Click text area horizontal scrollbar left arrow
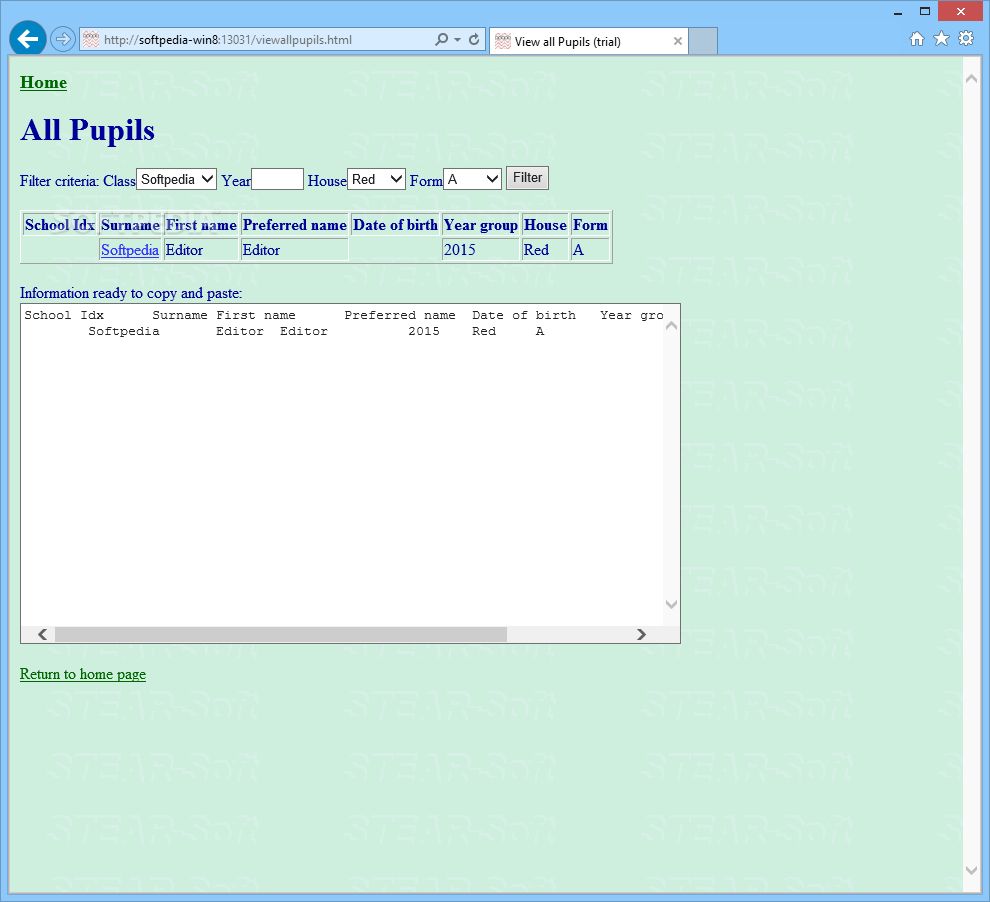The width and height of the screenshot is (990, 902). (42, 634)
